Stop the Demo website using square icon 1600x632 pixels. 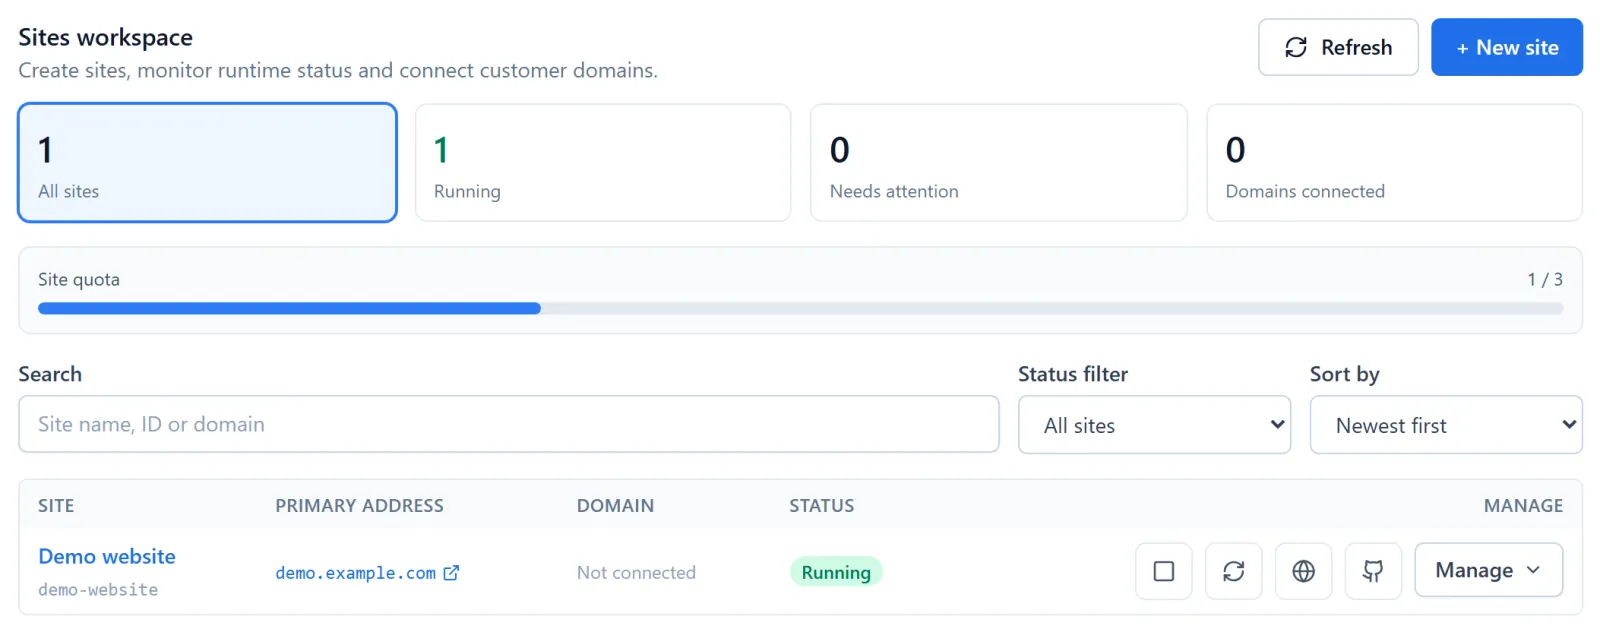pos(1163,571)
